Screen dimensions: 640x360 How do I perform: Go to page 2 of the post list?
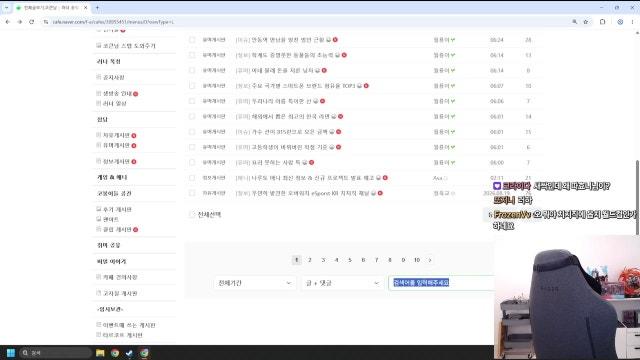pyautogui.click(x=310, y=260)
